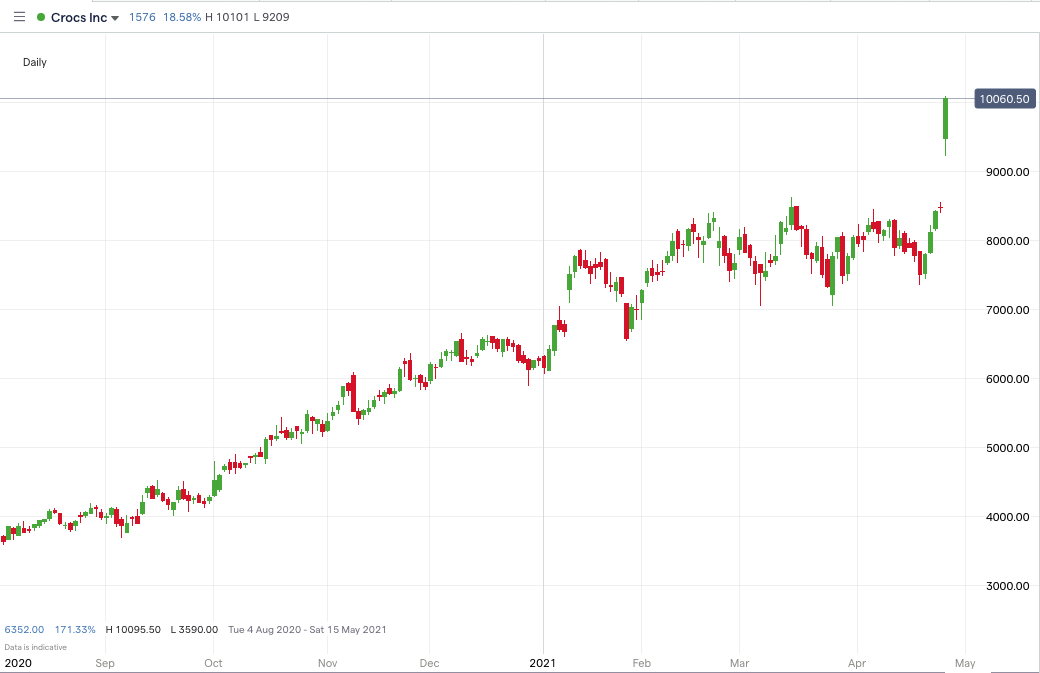
Task: Click the 6352.00 range change value
Action: pos(25,629)
